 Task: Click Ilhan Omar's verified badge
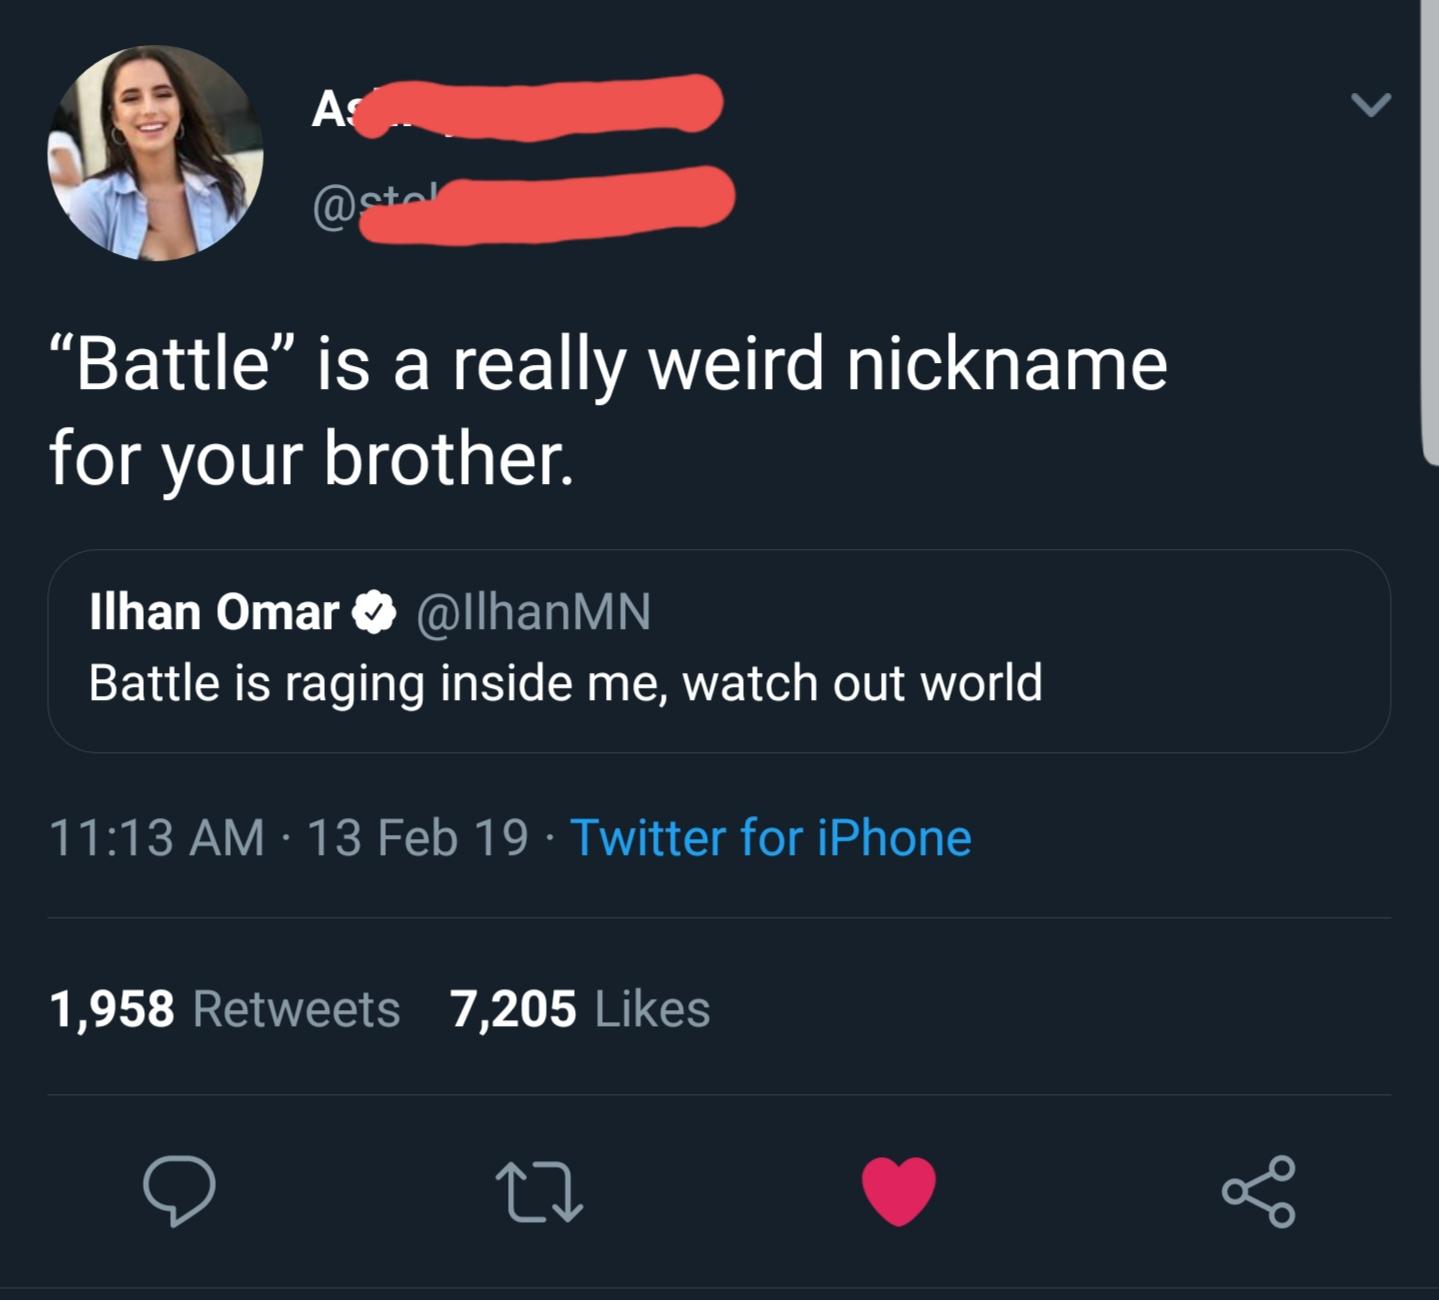pyautogui.click(x=375, y=611)
